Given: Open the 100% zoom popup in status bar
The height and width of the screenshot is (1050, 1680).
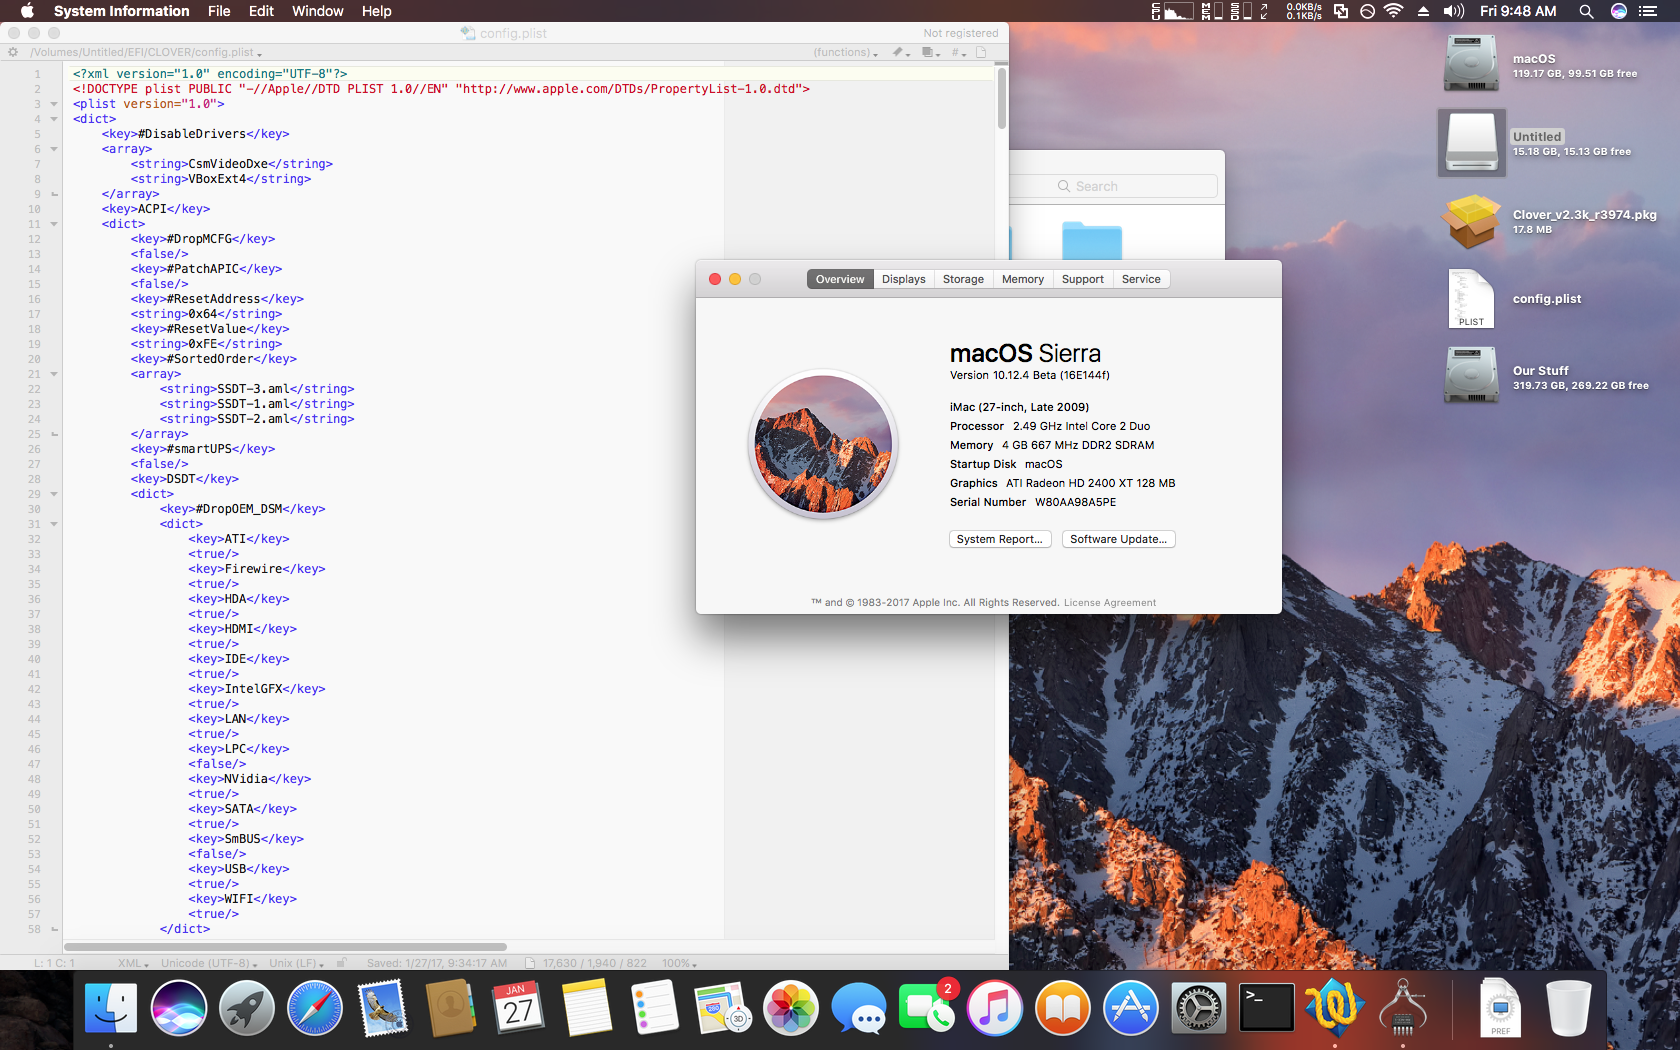Looking at the screenshot, I should 679,963.
